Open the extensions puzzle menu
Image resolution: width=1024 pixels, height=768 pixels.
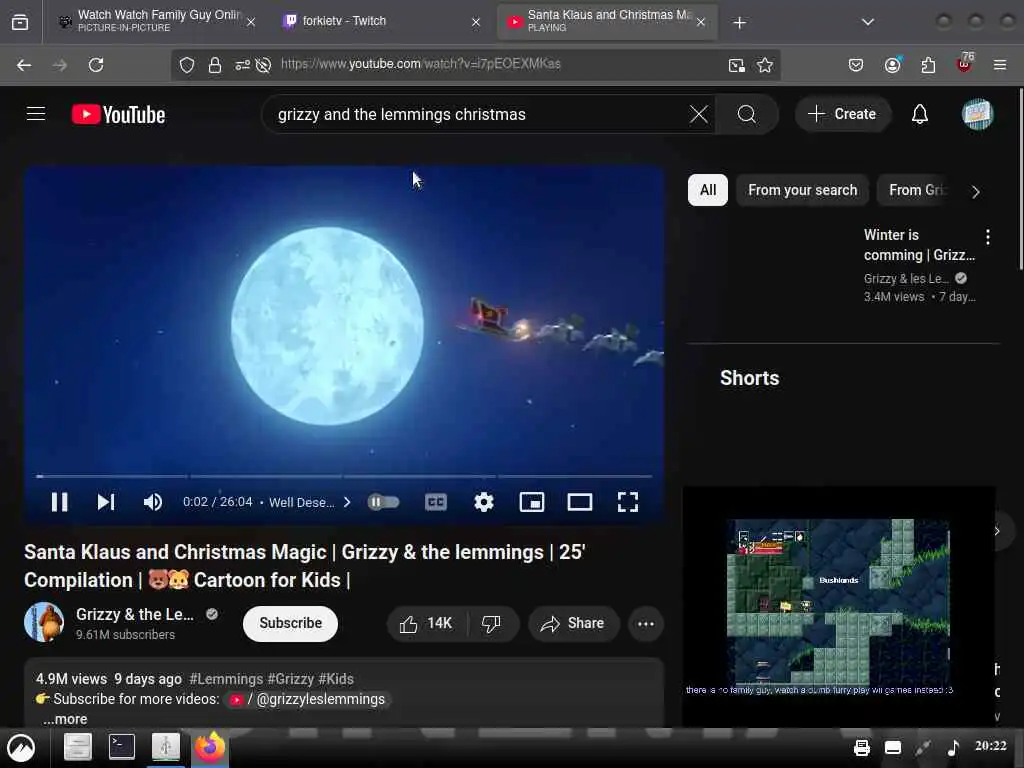[x=928, y=65]
